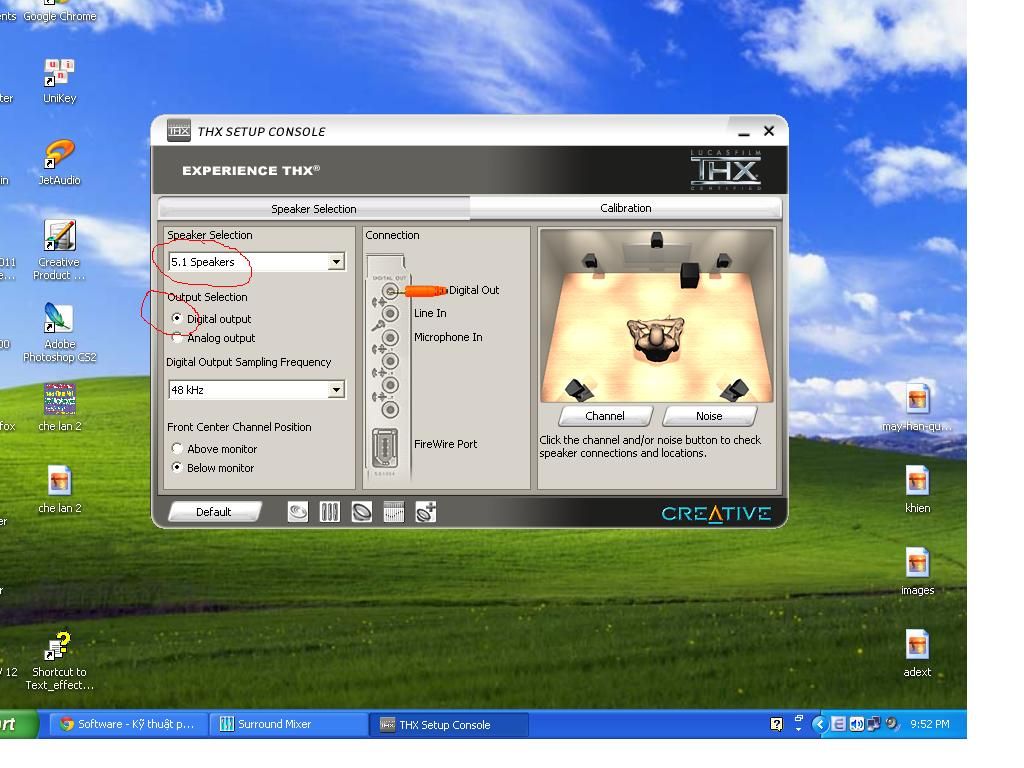Click the Digital Out jack on the connection diagram
Viewport: 1024px width, 768px height.
(x=390, y=290)
